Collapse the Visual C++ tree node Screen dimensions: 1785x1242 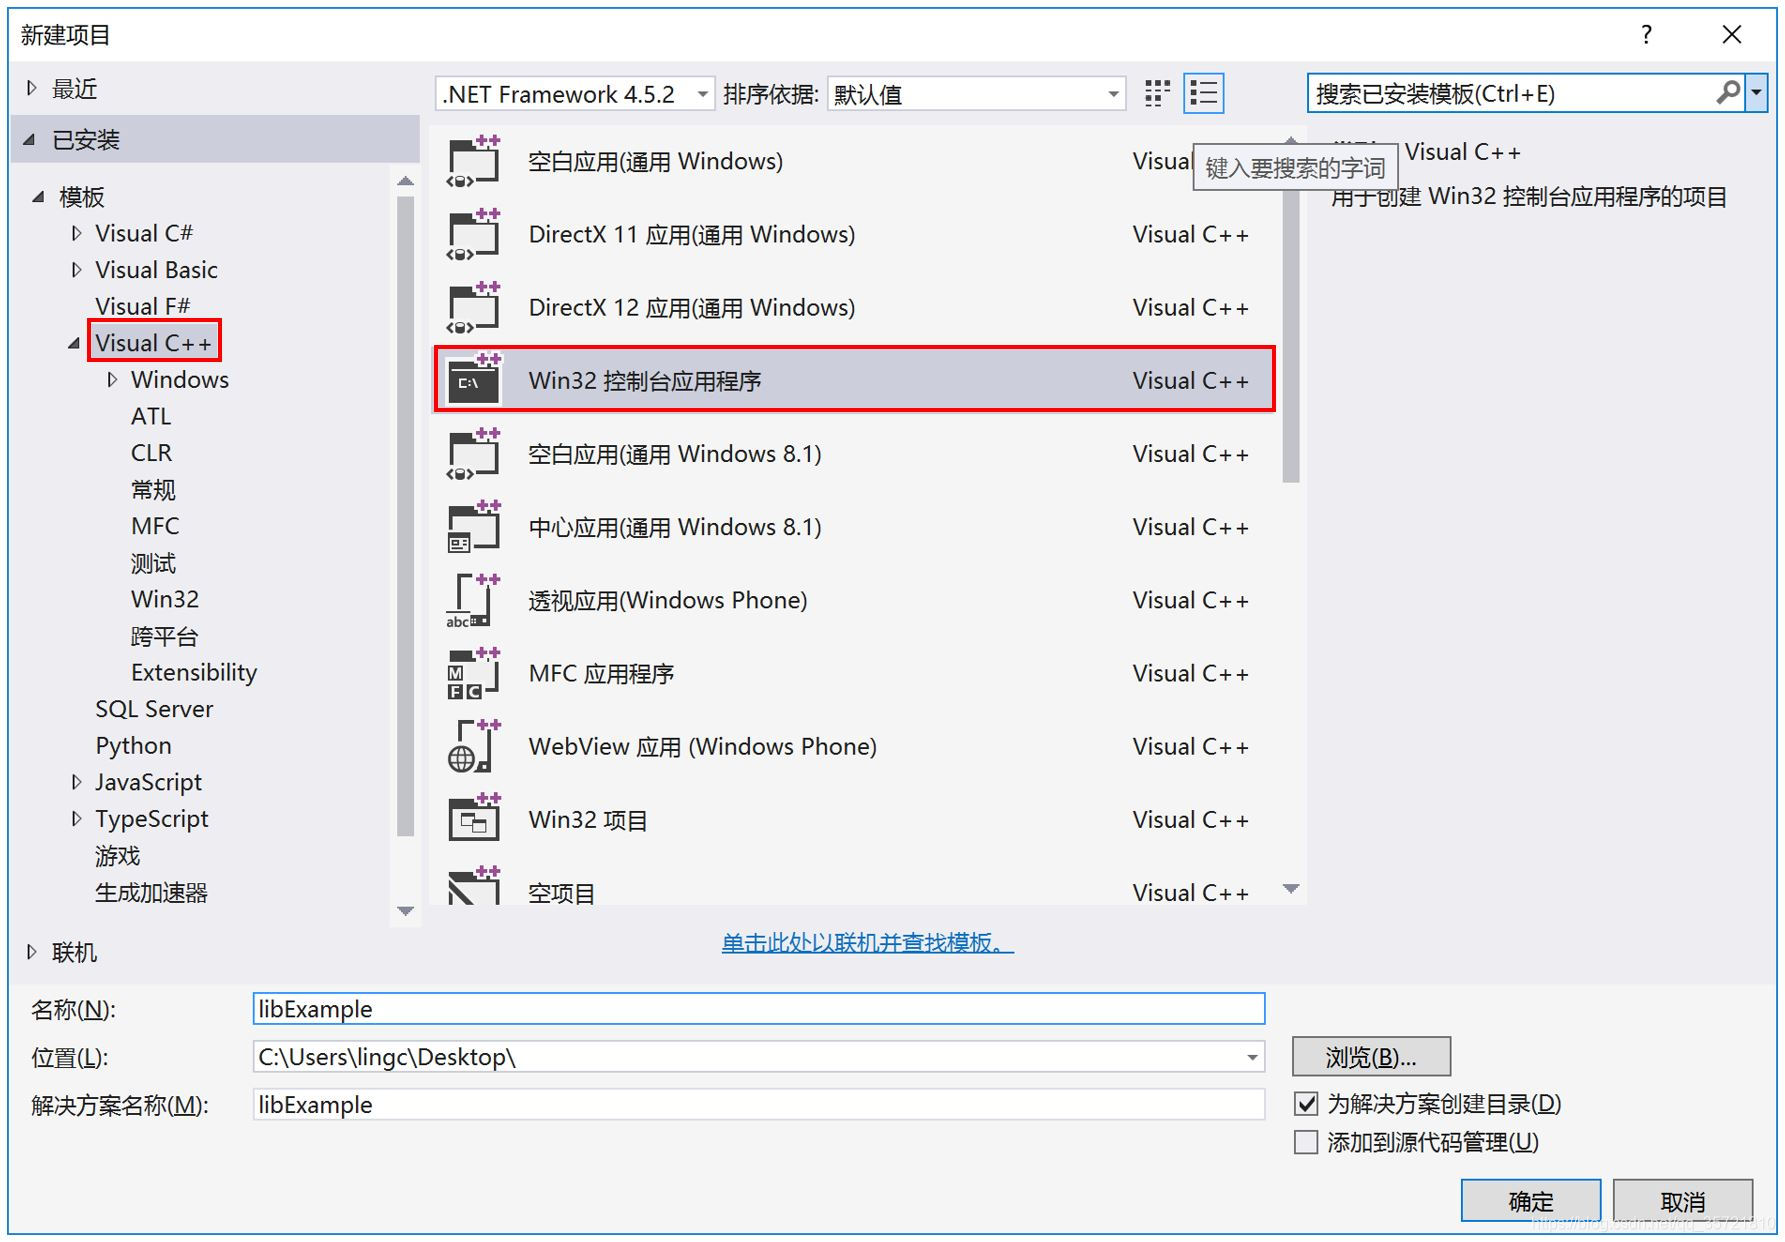[x=74, y=343]
